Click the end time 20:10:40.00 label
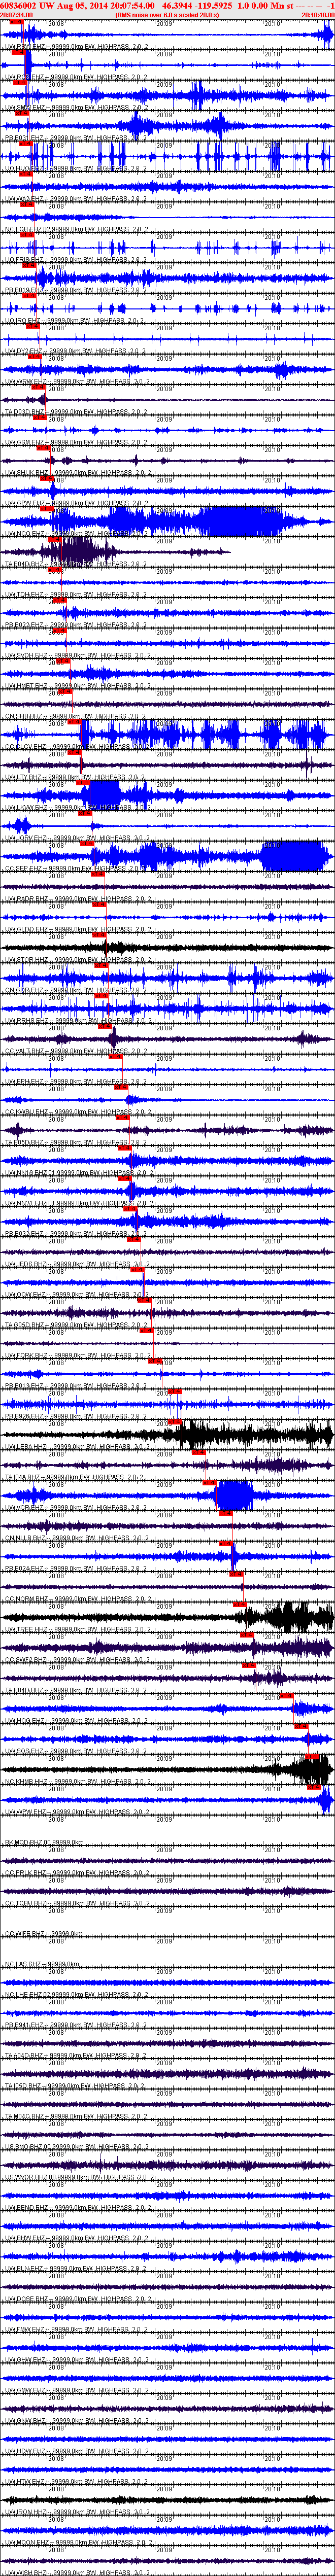The height and width of the screenshot is (2576, 335). coord(318,15)
